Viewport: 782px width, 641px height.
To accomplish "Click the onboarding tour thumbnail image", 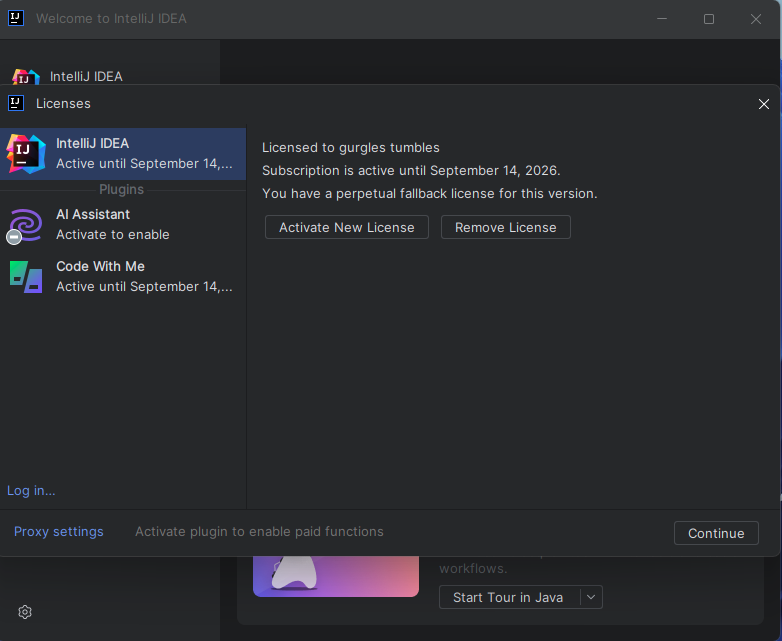I will (335, 576).
